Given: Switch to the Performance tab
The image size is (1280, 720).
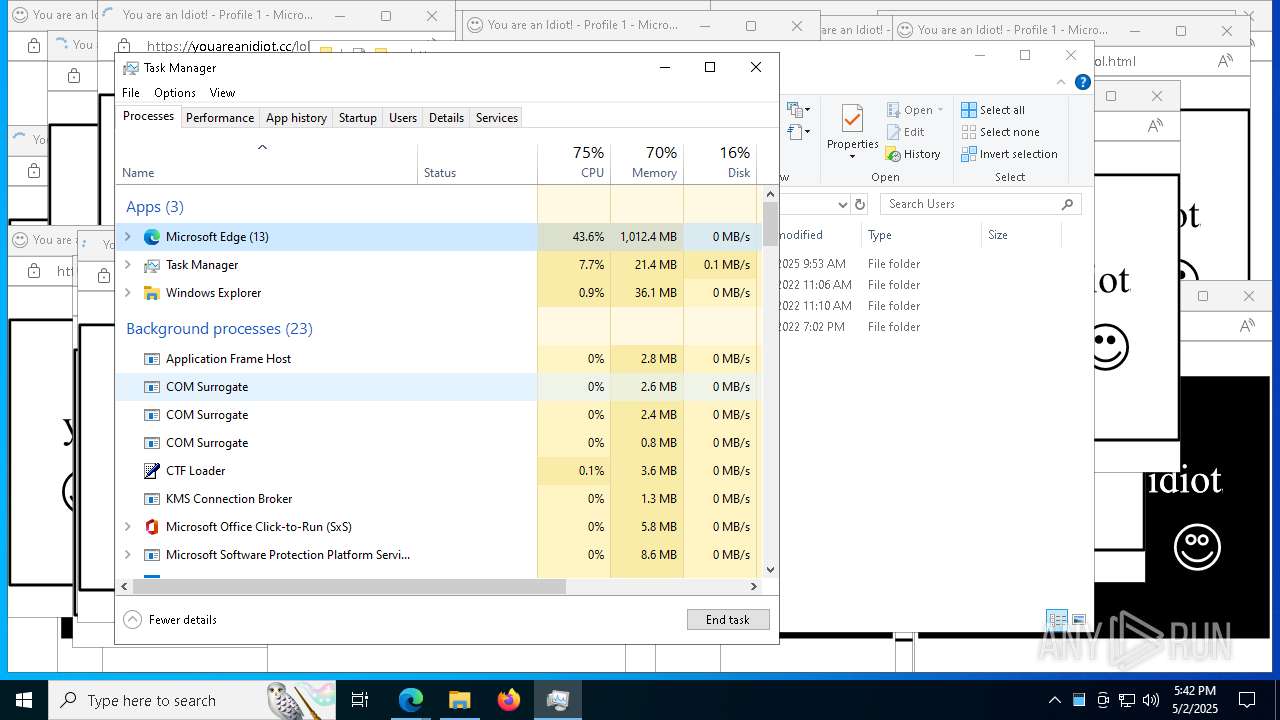Looking at the screenshot, I should click(220, 118).
